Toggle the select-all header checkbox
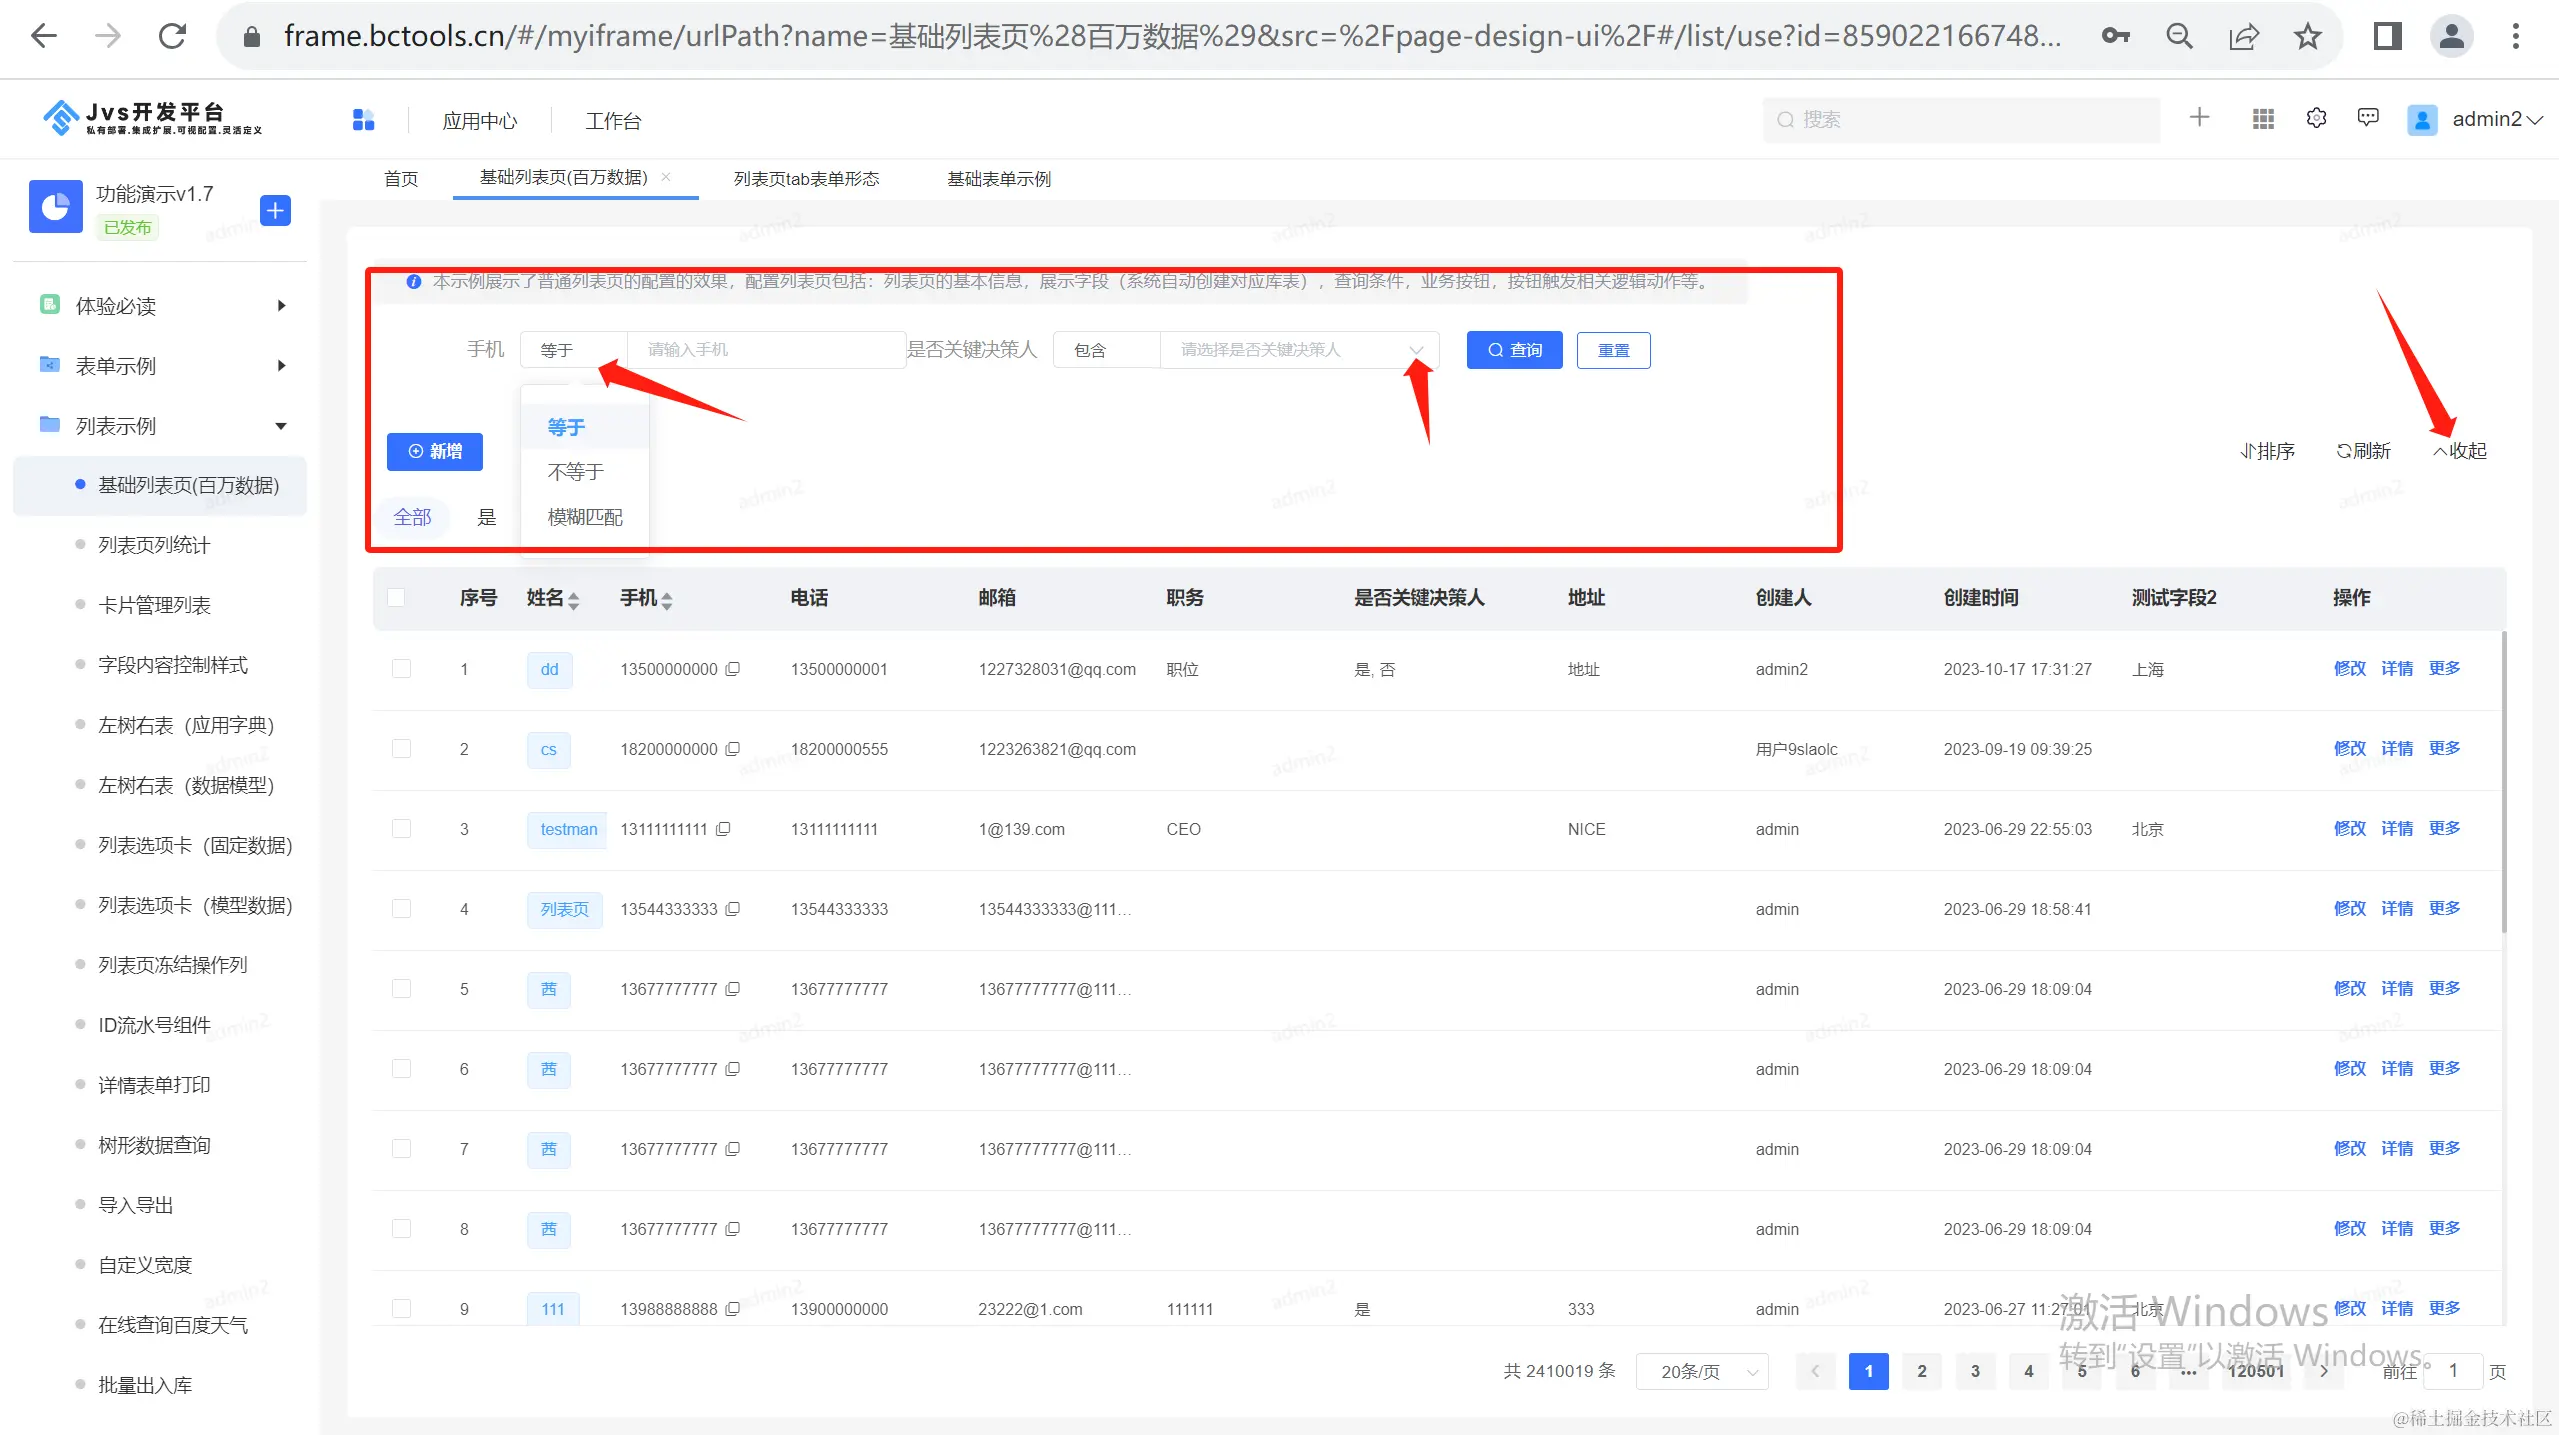Screen dimensions: 2559x1435 pyautogui.click(x=396, y=598)
